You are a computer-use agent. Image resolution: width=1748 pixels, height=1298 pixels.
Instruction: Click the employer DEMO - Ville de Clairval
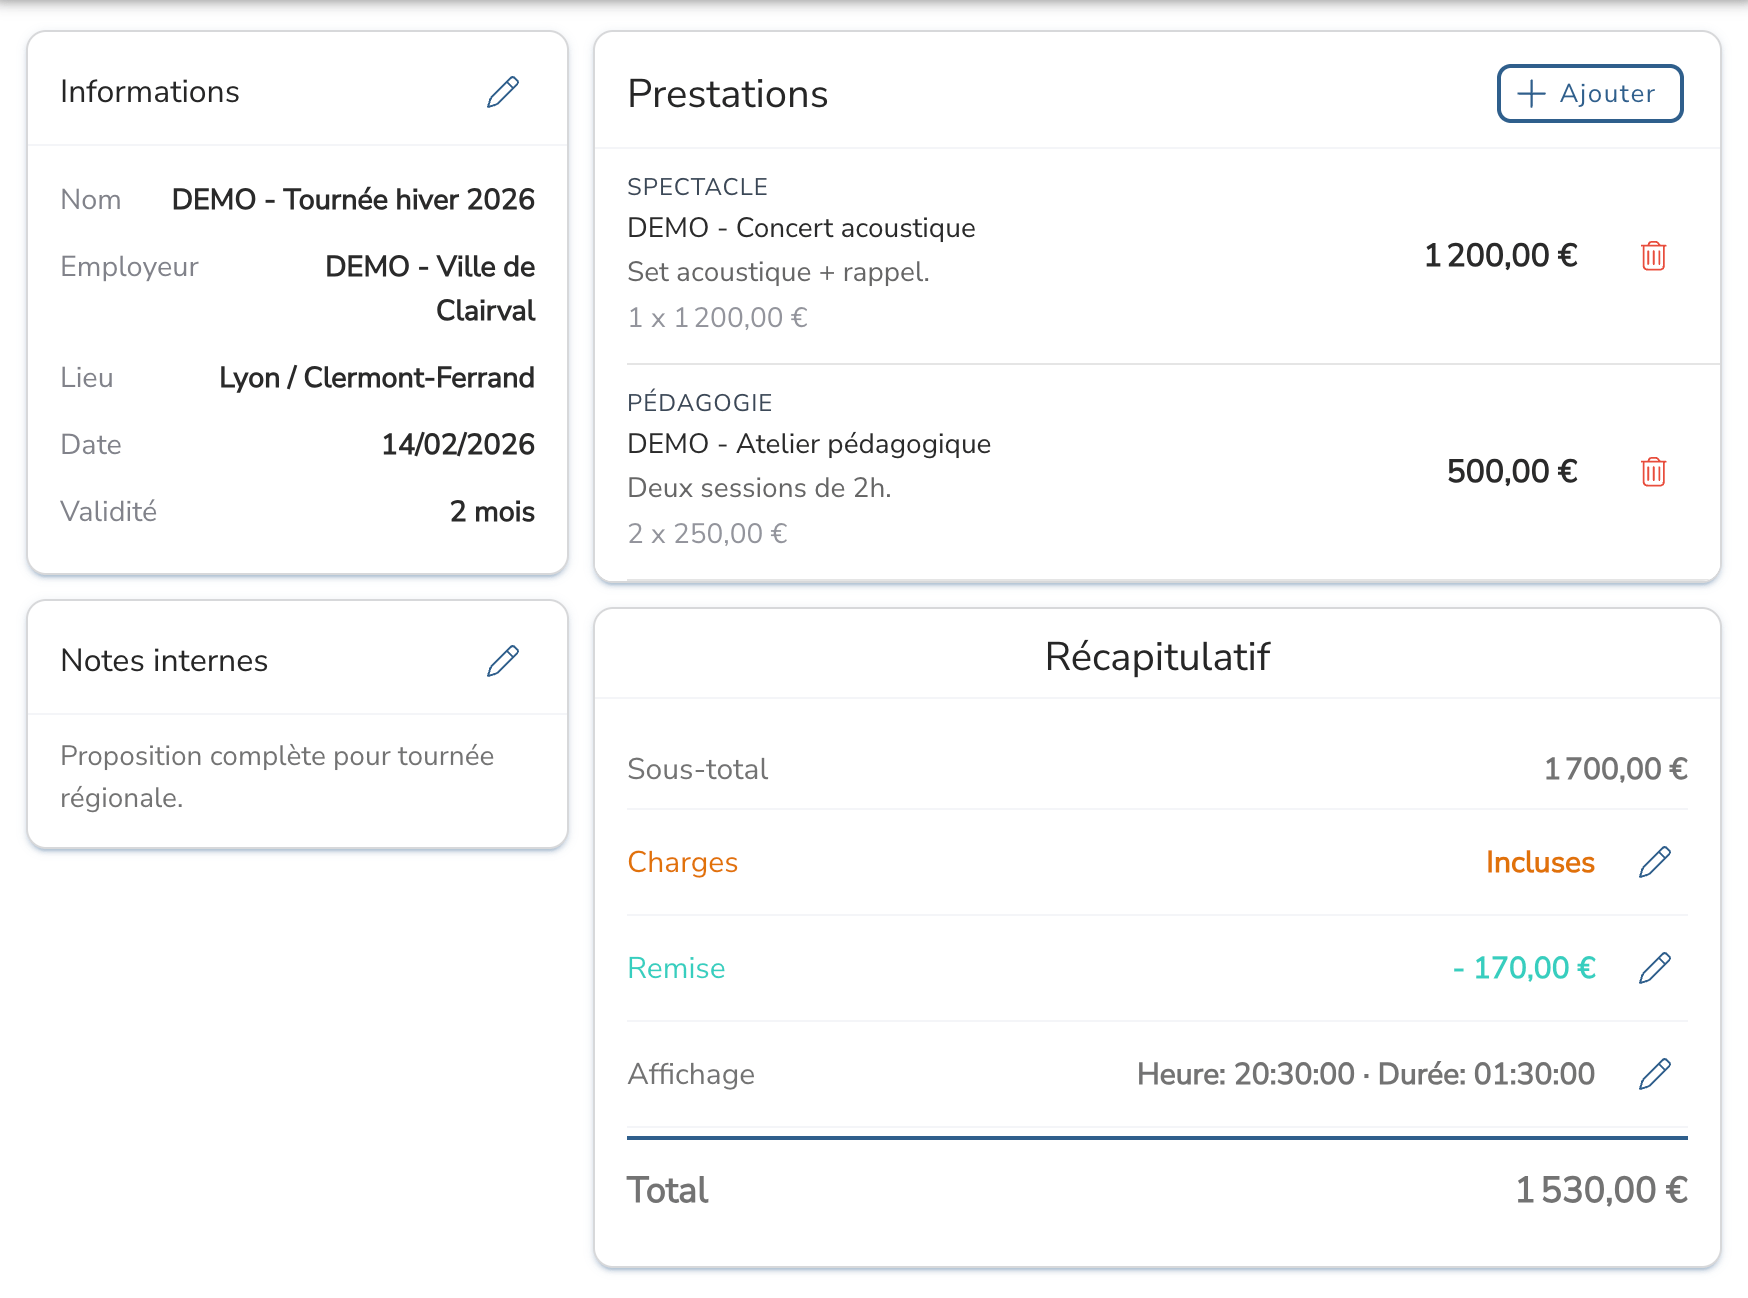pos(430,288)
